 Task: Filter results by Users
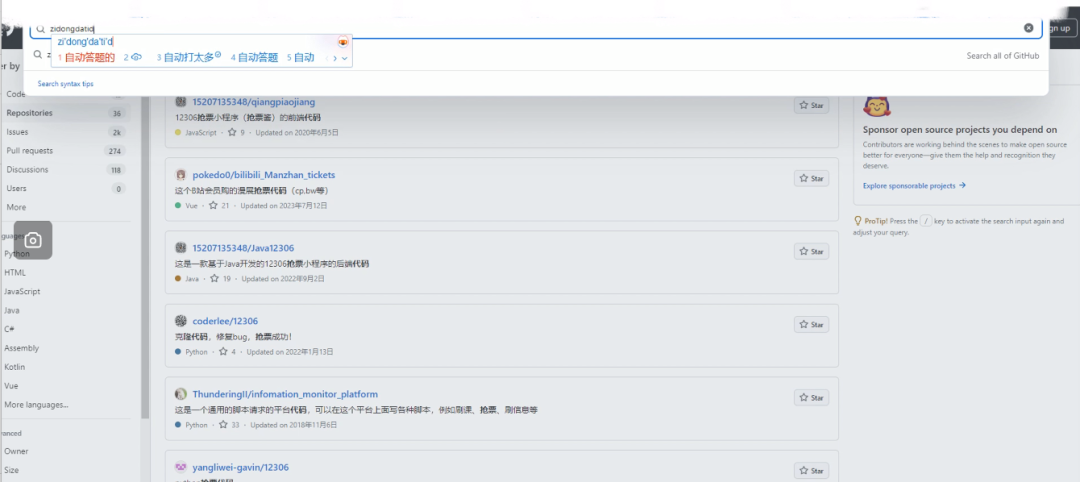coord(65,188)
